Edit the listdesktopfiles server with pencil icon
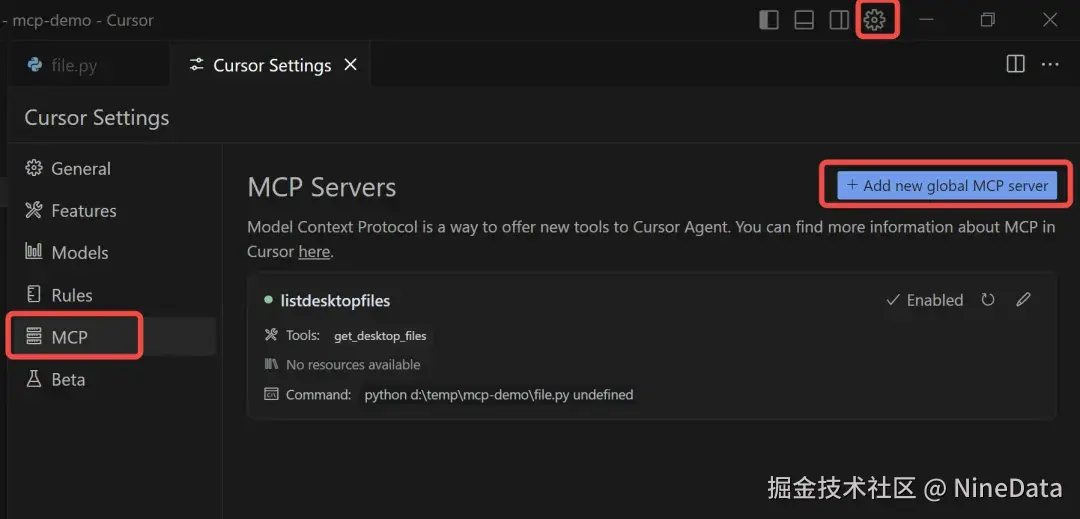 point(1023,300)
